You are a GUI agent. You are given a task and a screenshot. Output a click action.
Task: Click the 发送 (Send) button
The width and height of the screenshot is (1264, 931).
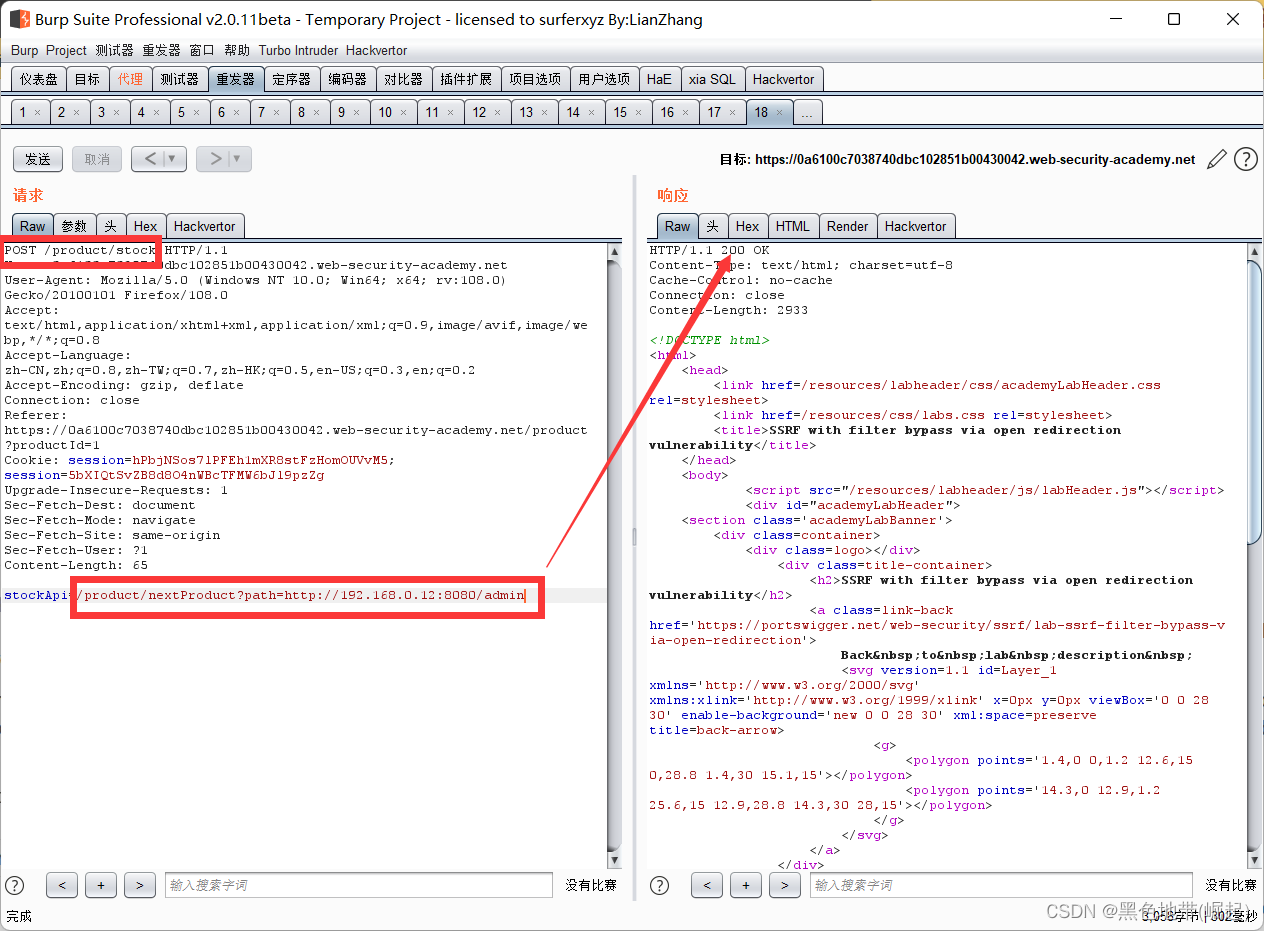(38, 159)
